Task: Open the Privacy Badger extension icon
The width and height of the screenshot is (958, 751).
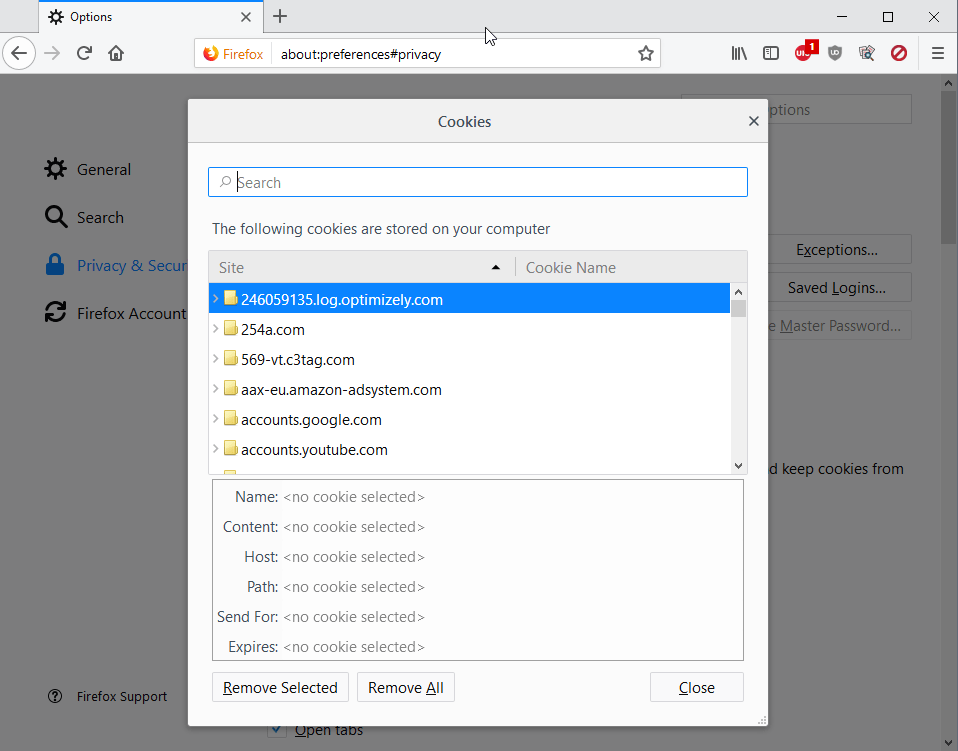Action: point(866,54)
